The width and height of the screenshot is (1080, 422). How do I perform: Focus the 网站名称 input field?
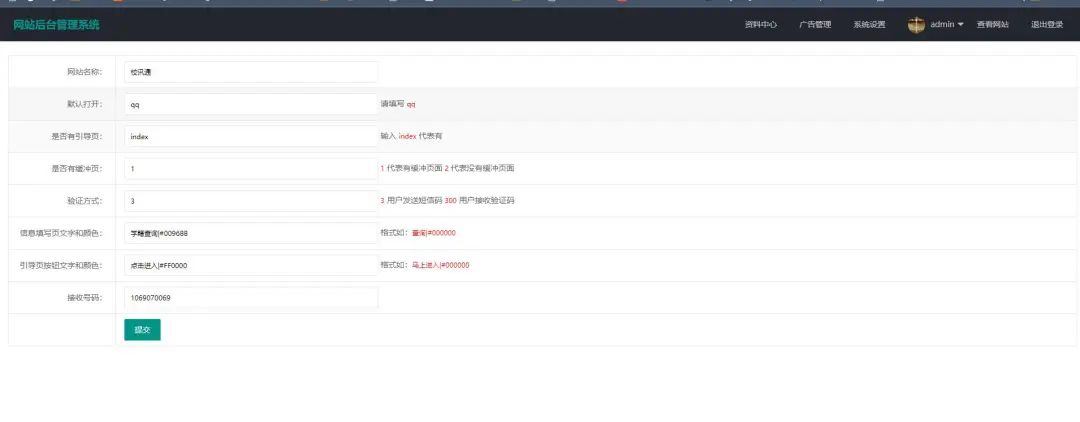tap(251, 72)
